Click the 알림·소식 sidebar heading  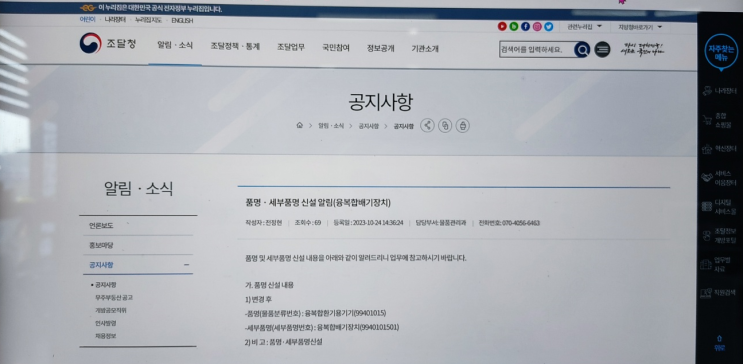pyautogui.click(x=138, y=188)
